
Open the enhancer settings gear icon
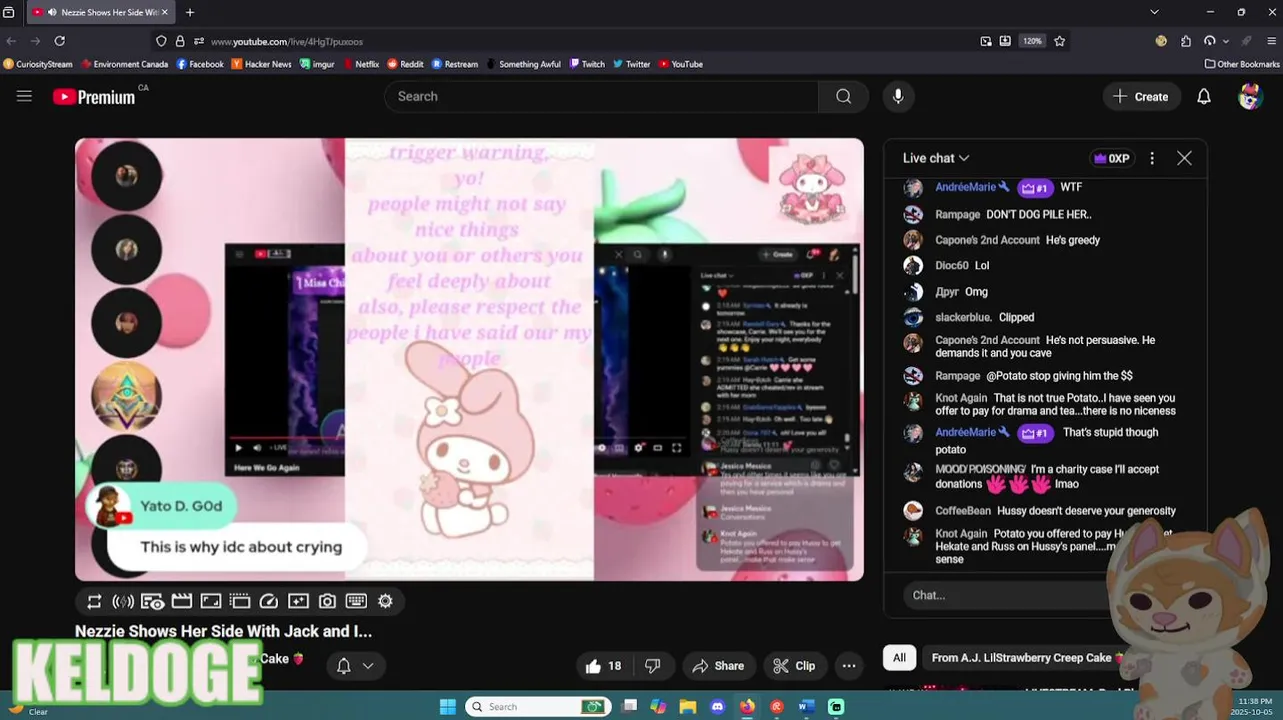[385, 601]
